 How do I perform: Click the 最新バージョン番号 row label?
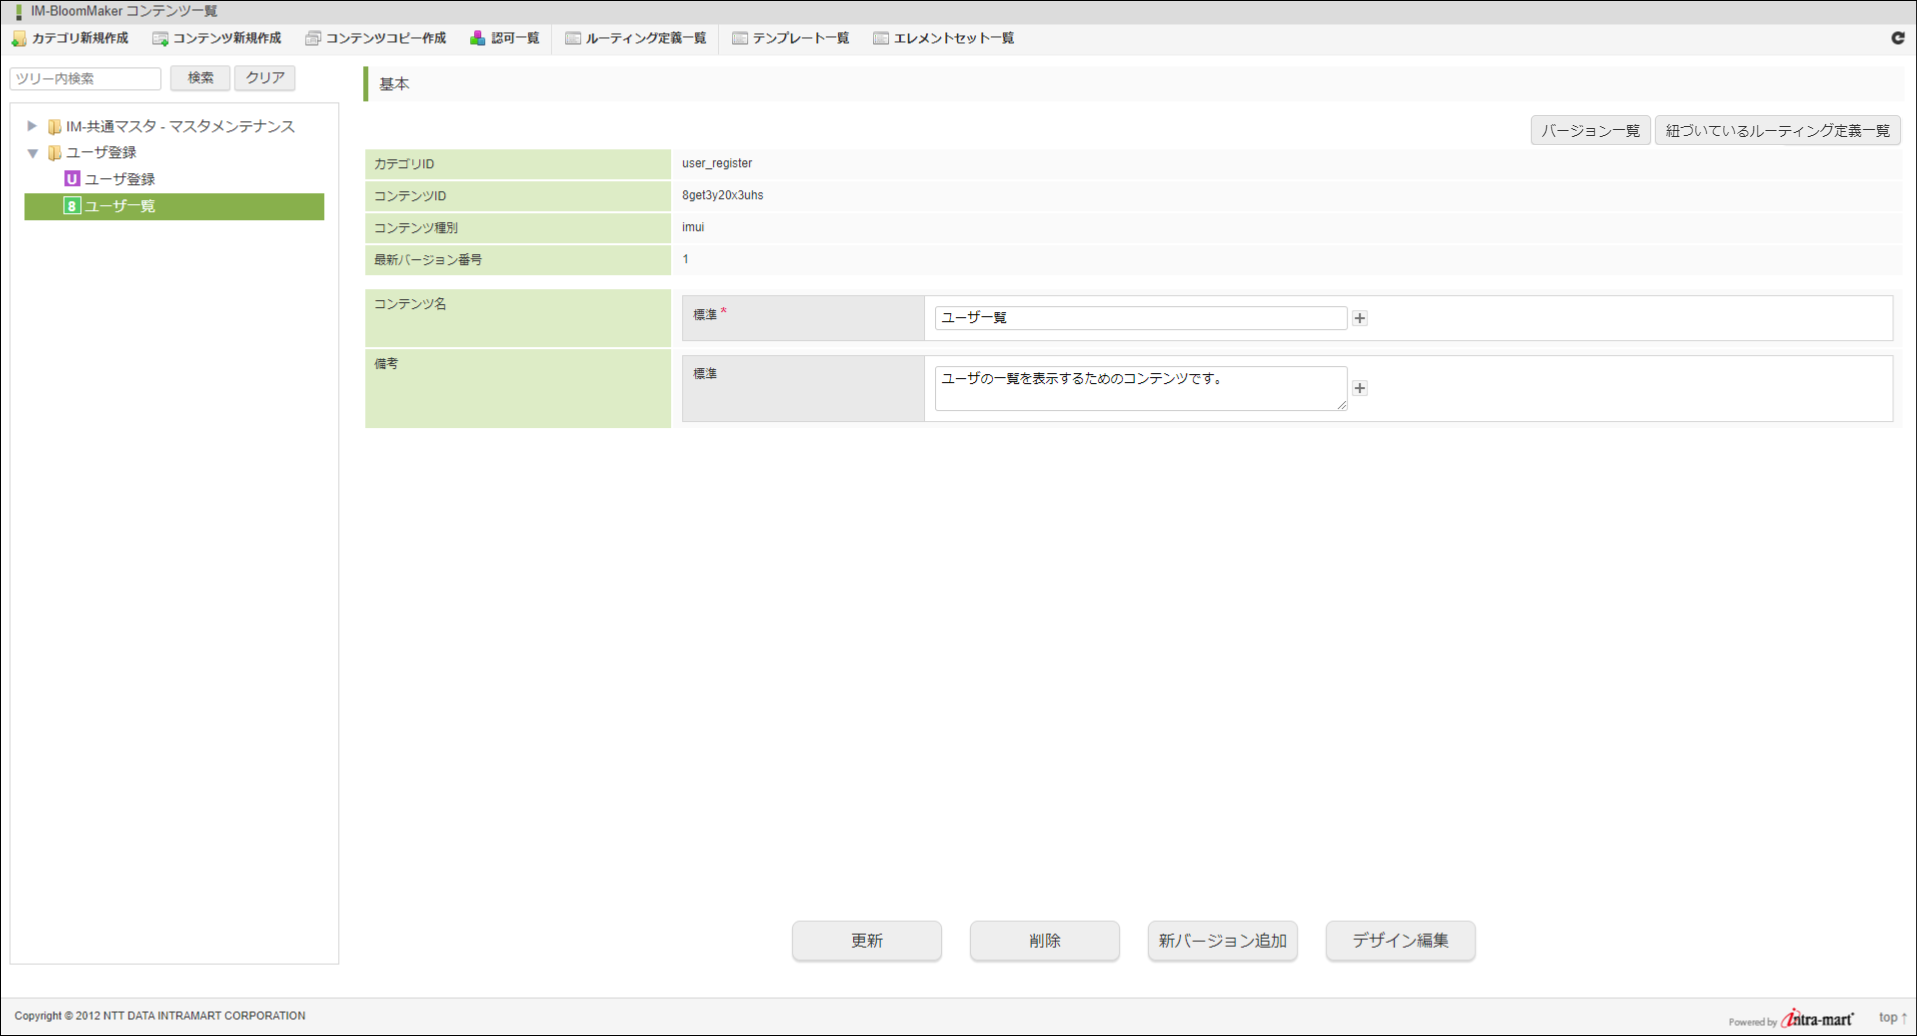[x=428, y=260]
